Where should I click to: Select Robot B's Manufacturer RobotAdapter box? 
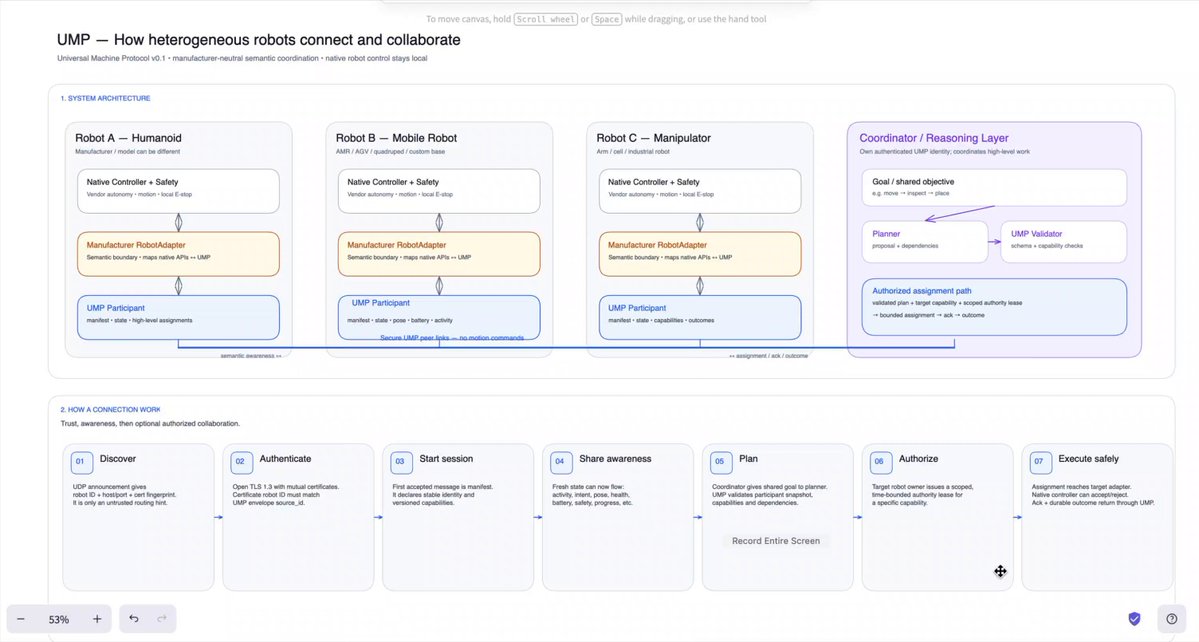pos(439,254)
